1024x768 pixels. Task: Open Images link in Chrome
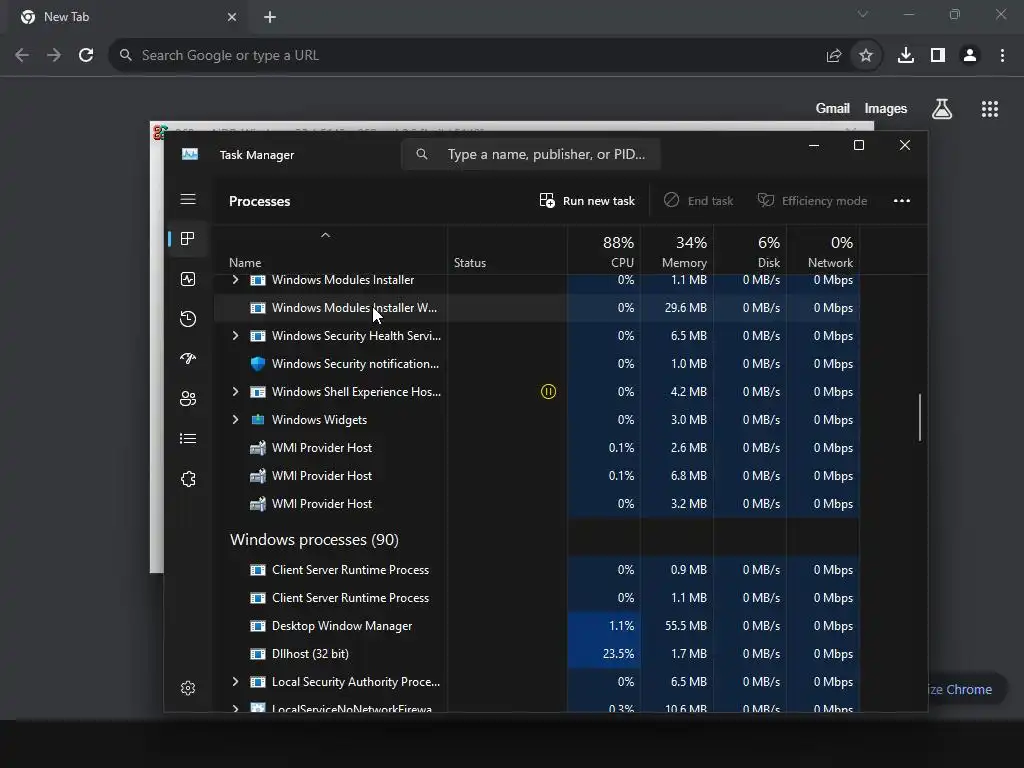point(886,108)
